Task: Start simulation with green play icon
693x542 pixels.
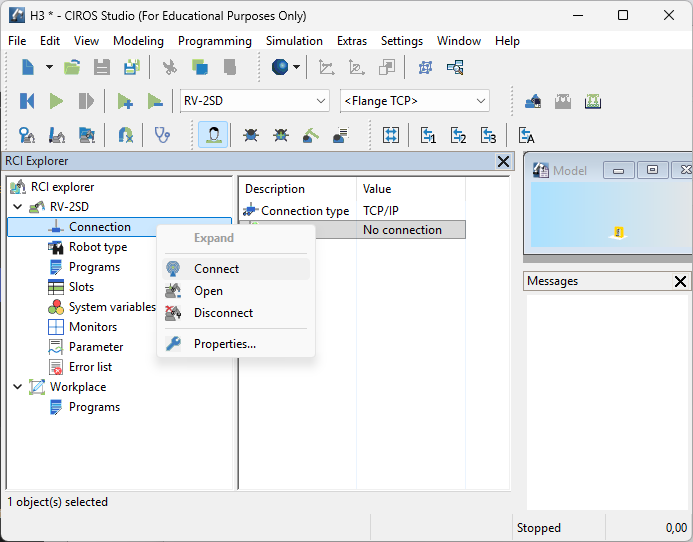Action: click(x=56, y=101)
